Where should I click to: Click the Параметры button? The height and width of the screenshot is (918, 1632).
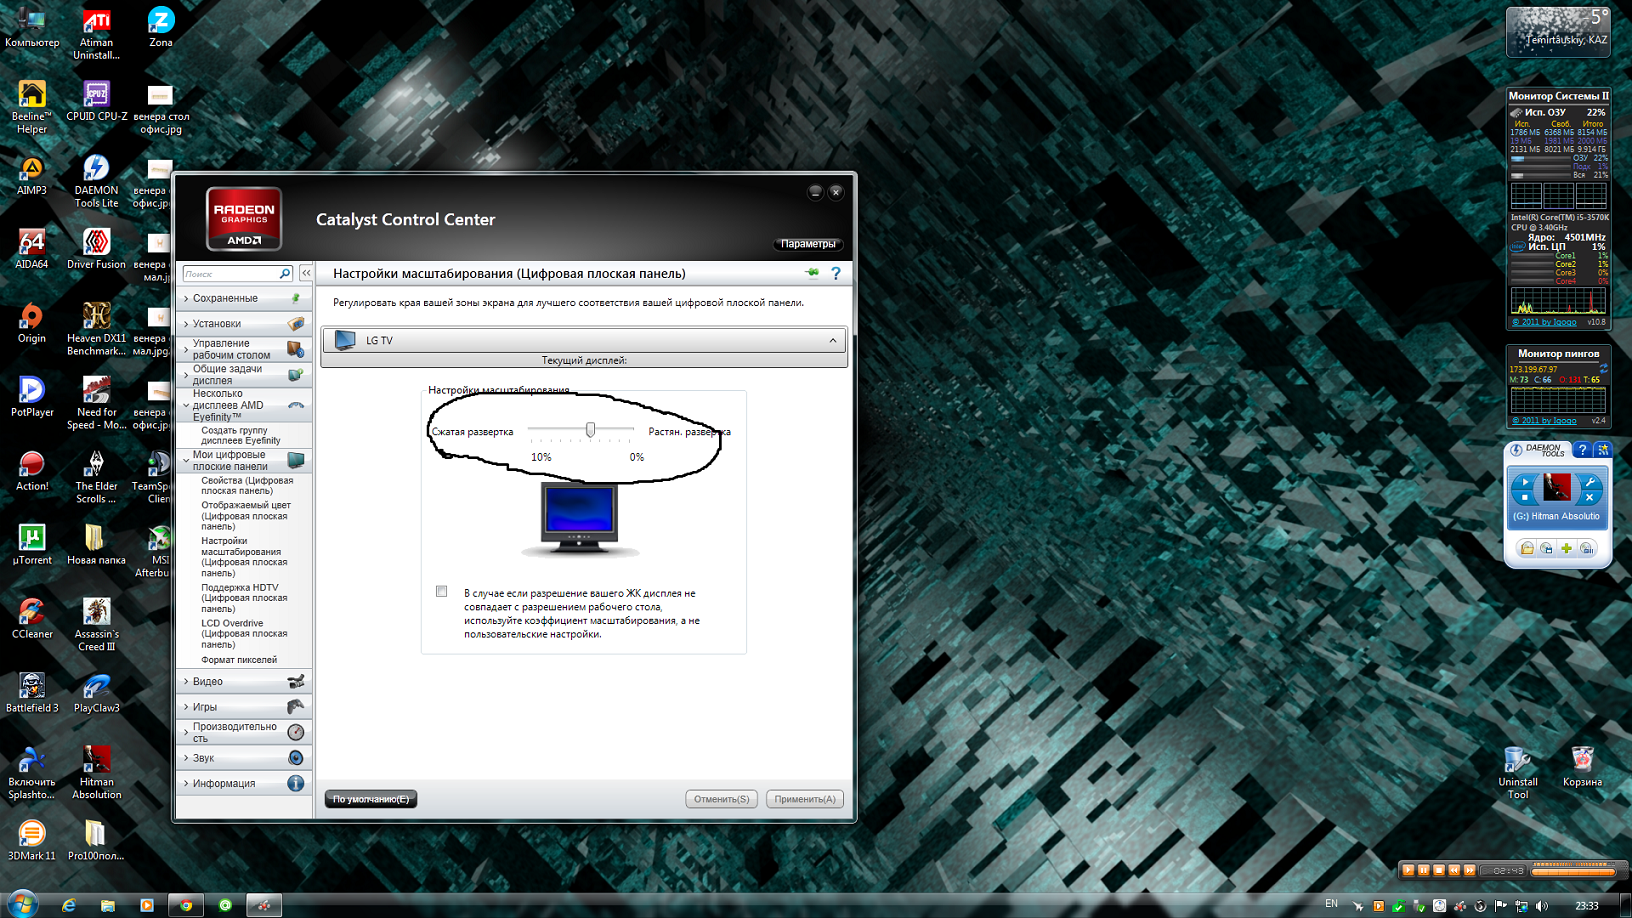point(808,244)
